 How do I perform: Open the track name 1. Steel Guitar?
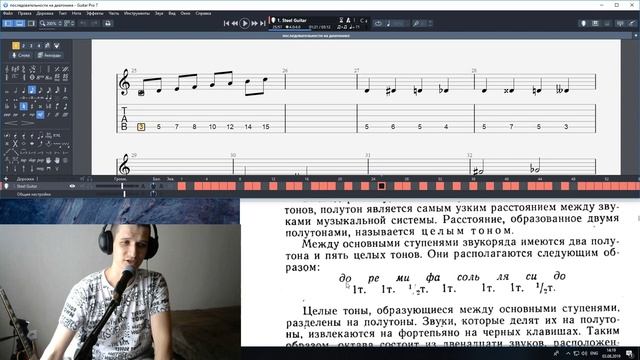point(292,20)
